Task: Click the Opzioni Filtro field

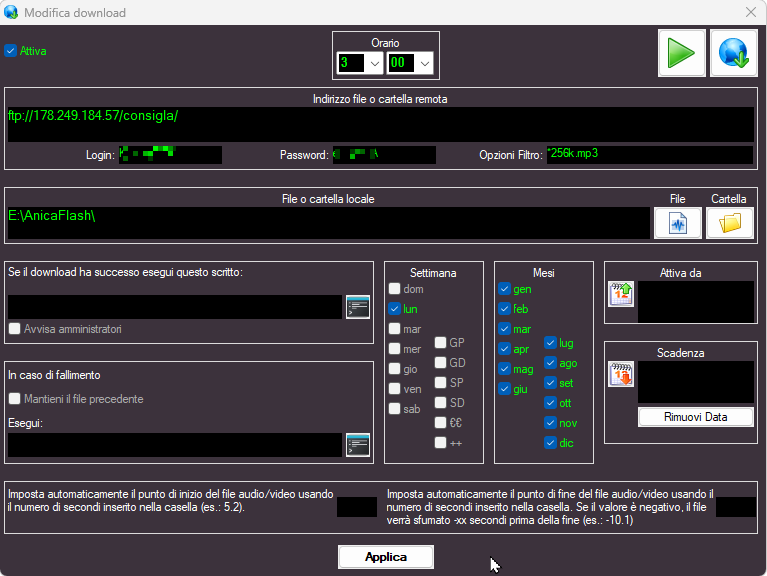Action: pyautogui.click(x=650, y=155)
